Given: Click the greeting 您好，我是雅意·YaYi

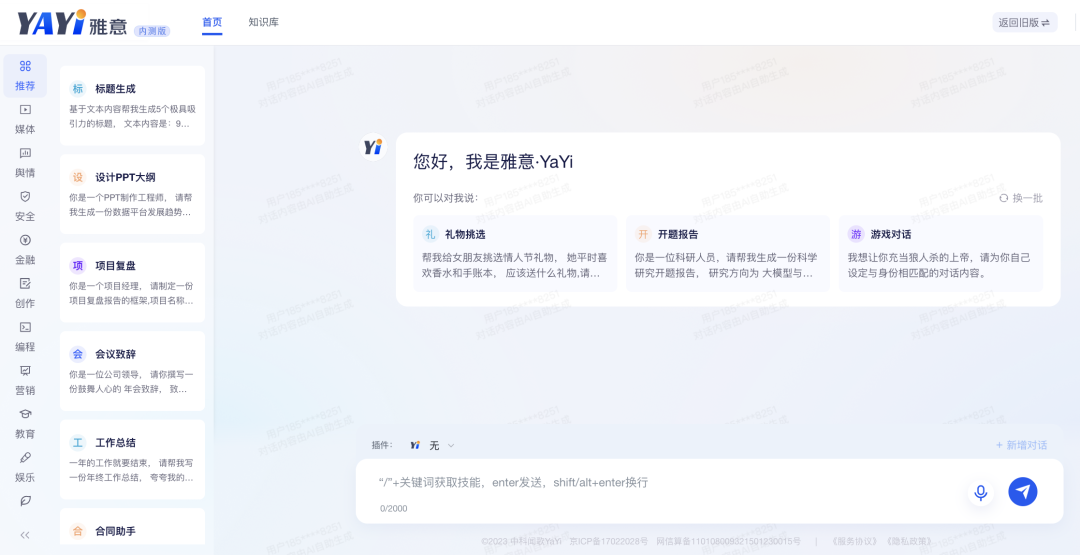Looking at the screenshot, I should [493, 163].
